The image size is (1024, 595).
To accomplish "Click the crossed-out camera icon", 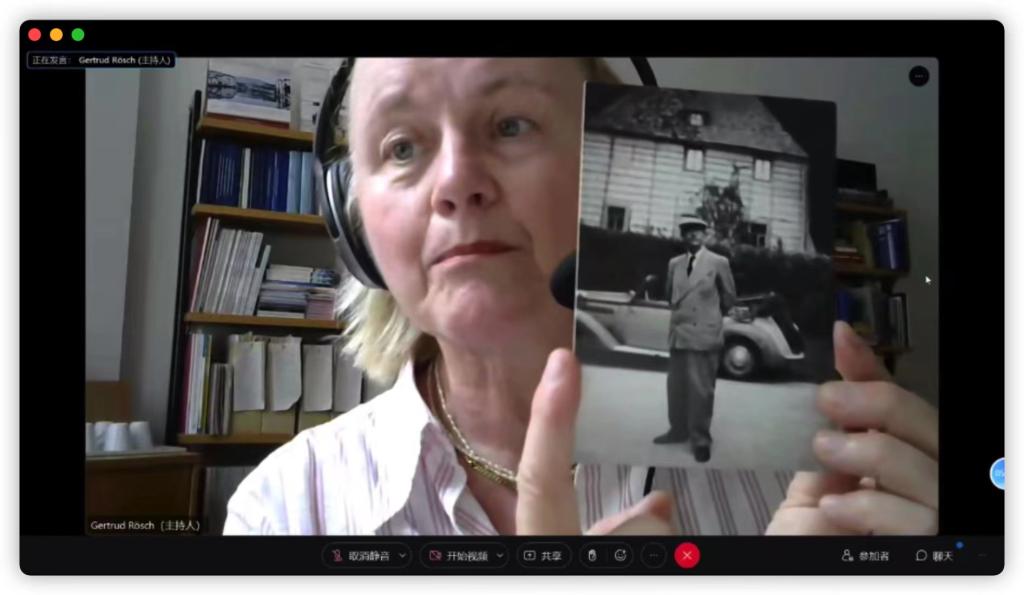I will point(435,556).
